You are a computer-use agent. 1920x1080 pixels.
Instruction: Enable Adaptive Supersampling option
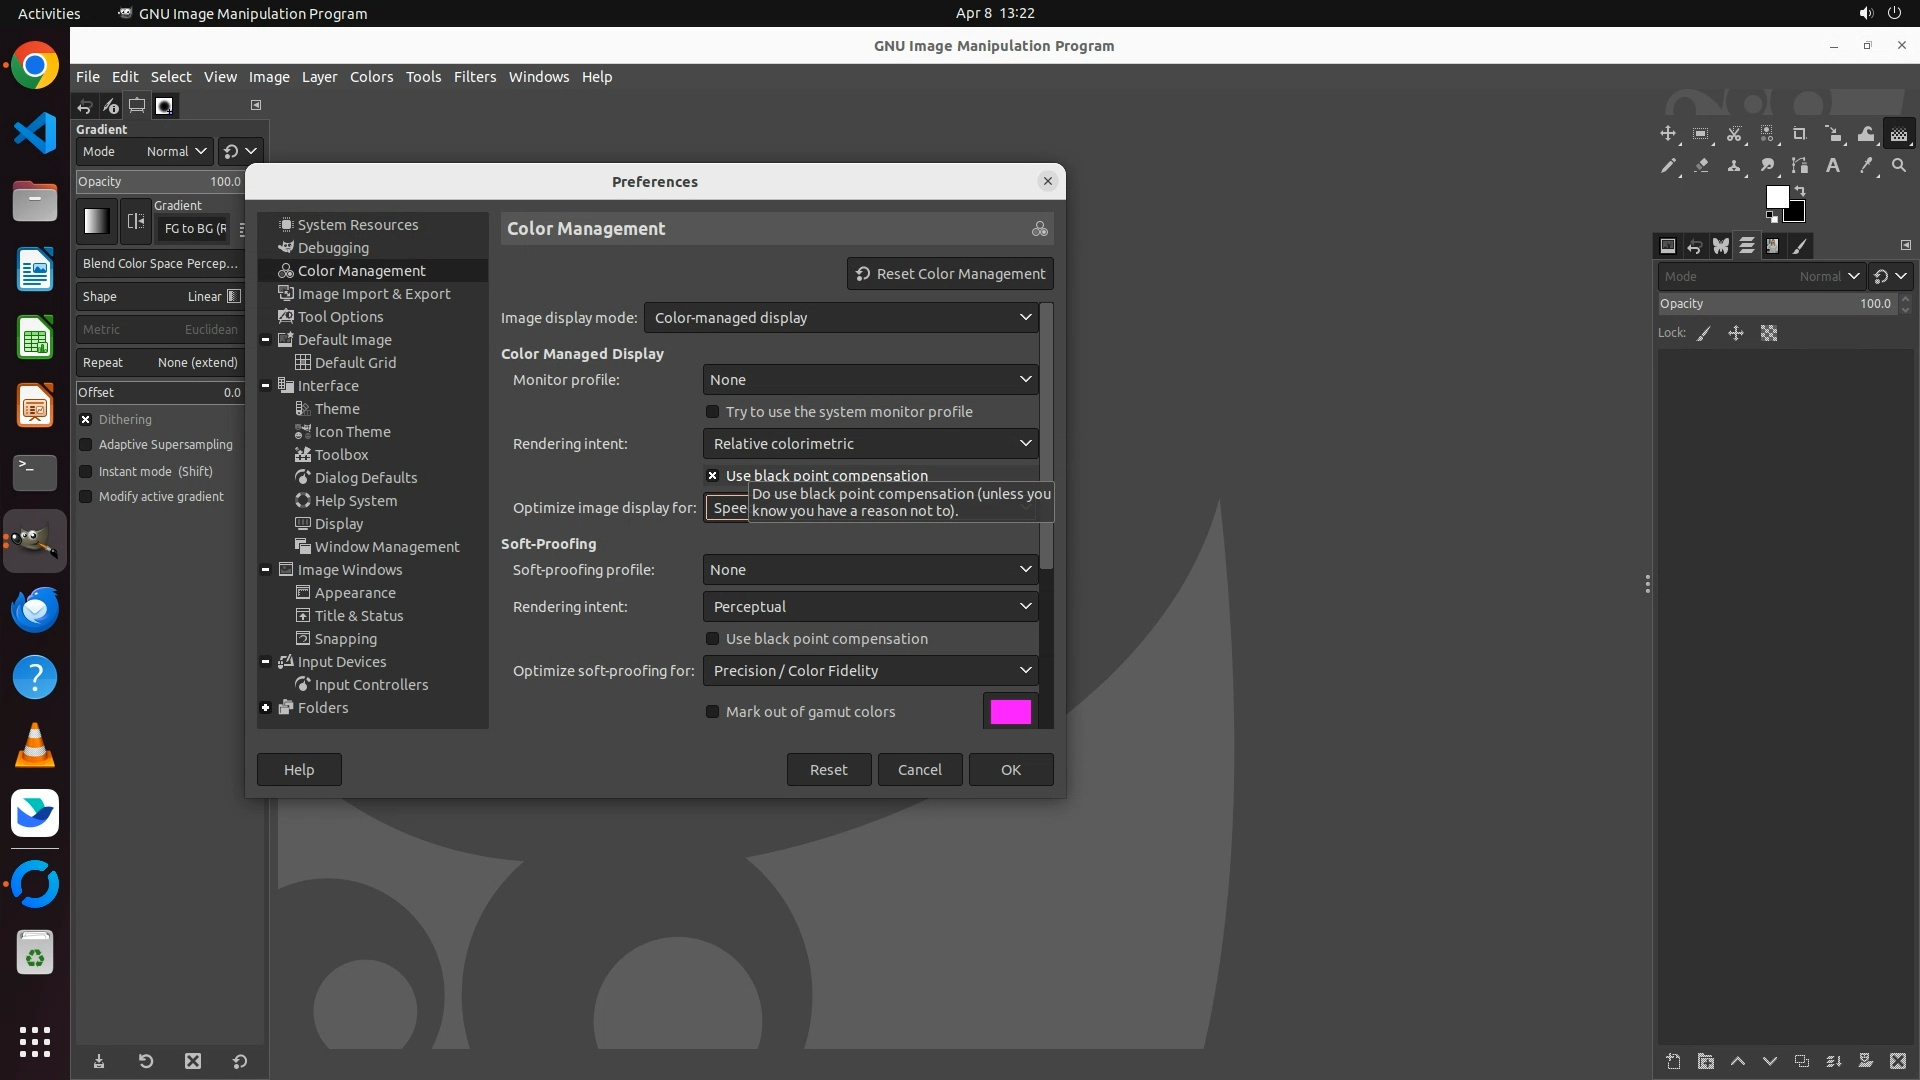click(86, 445)
